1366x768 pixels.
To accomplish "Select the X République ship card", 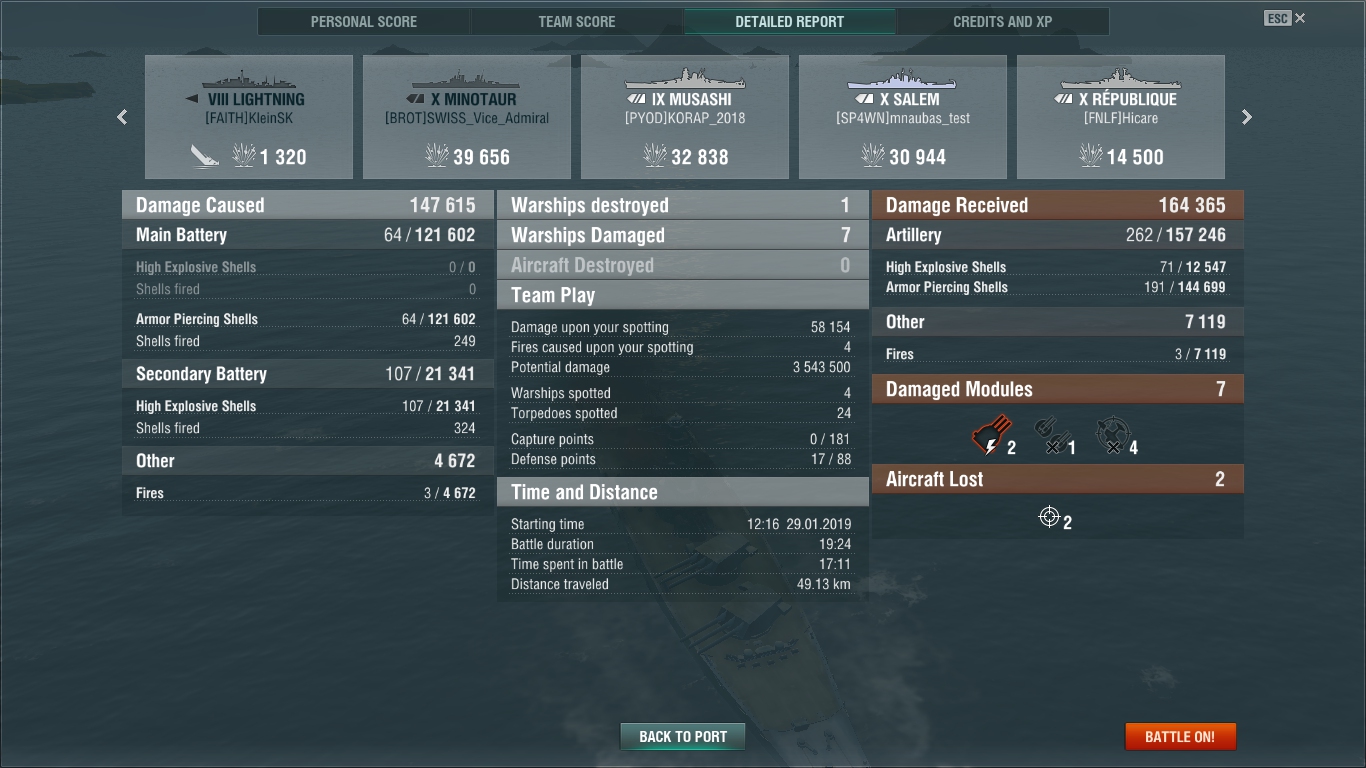I will tap(1121, 117).
